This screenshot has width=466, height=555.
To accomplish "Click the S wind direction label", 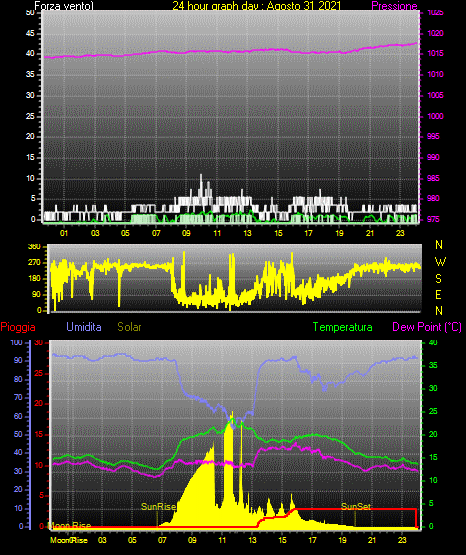I will tap(438, 279).
